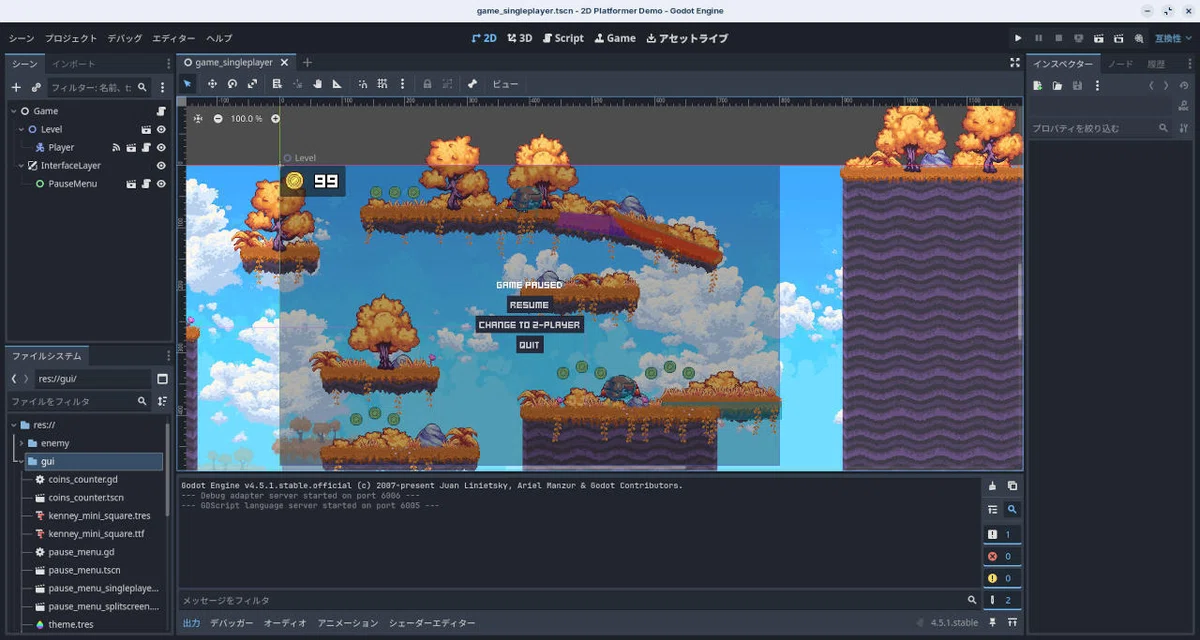Lock the selected node
This screenshot has height=640, width=1200.
[x=427, y=84]
